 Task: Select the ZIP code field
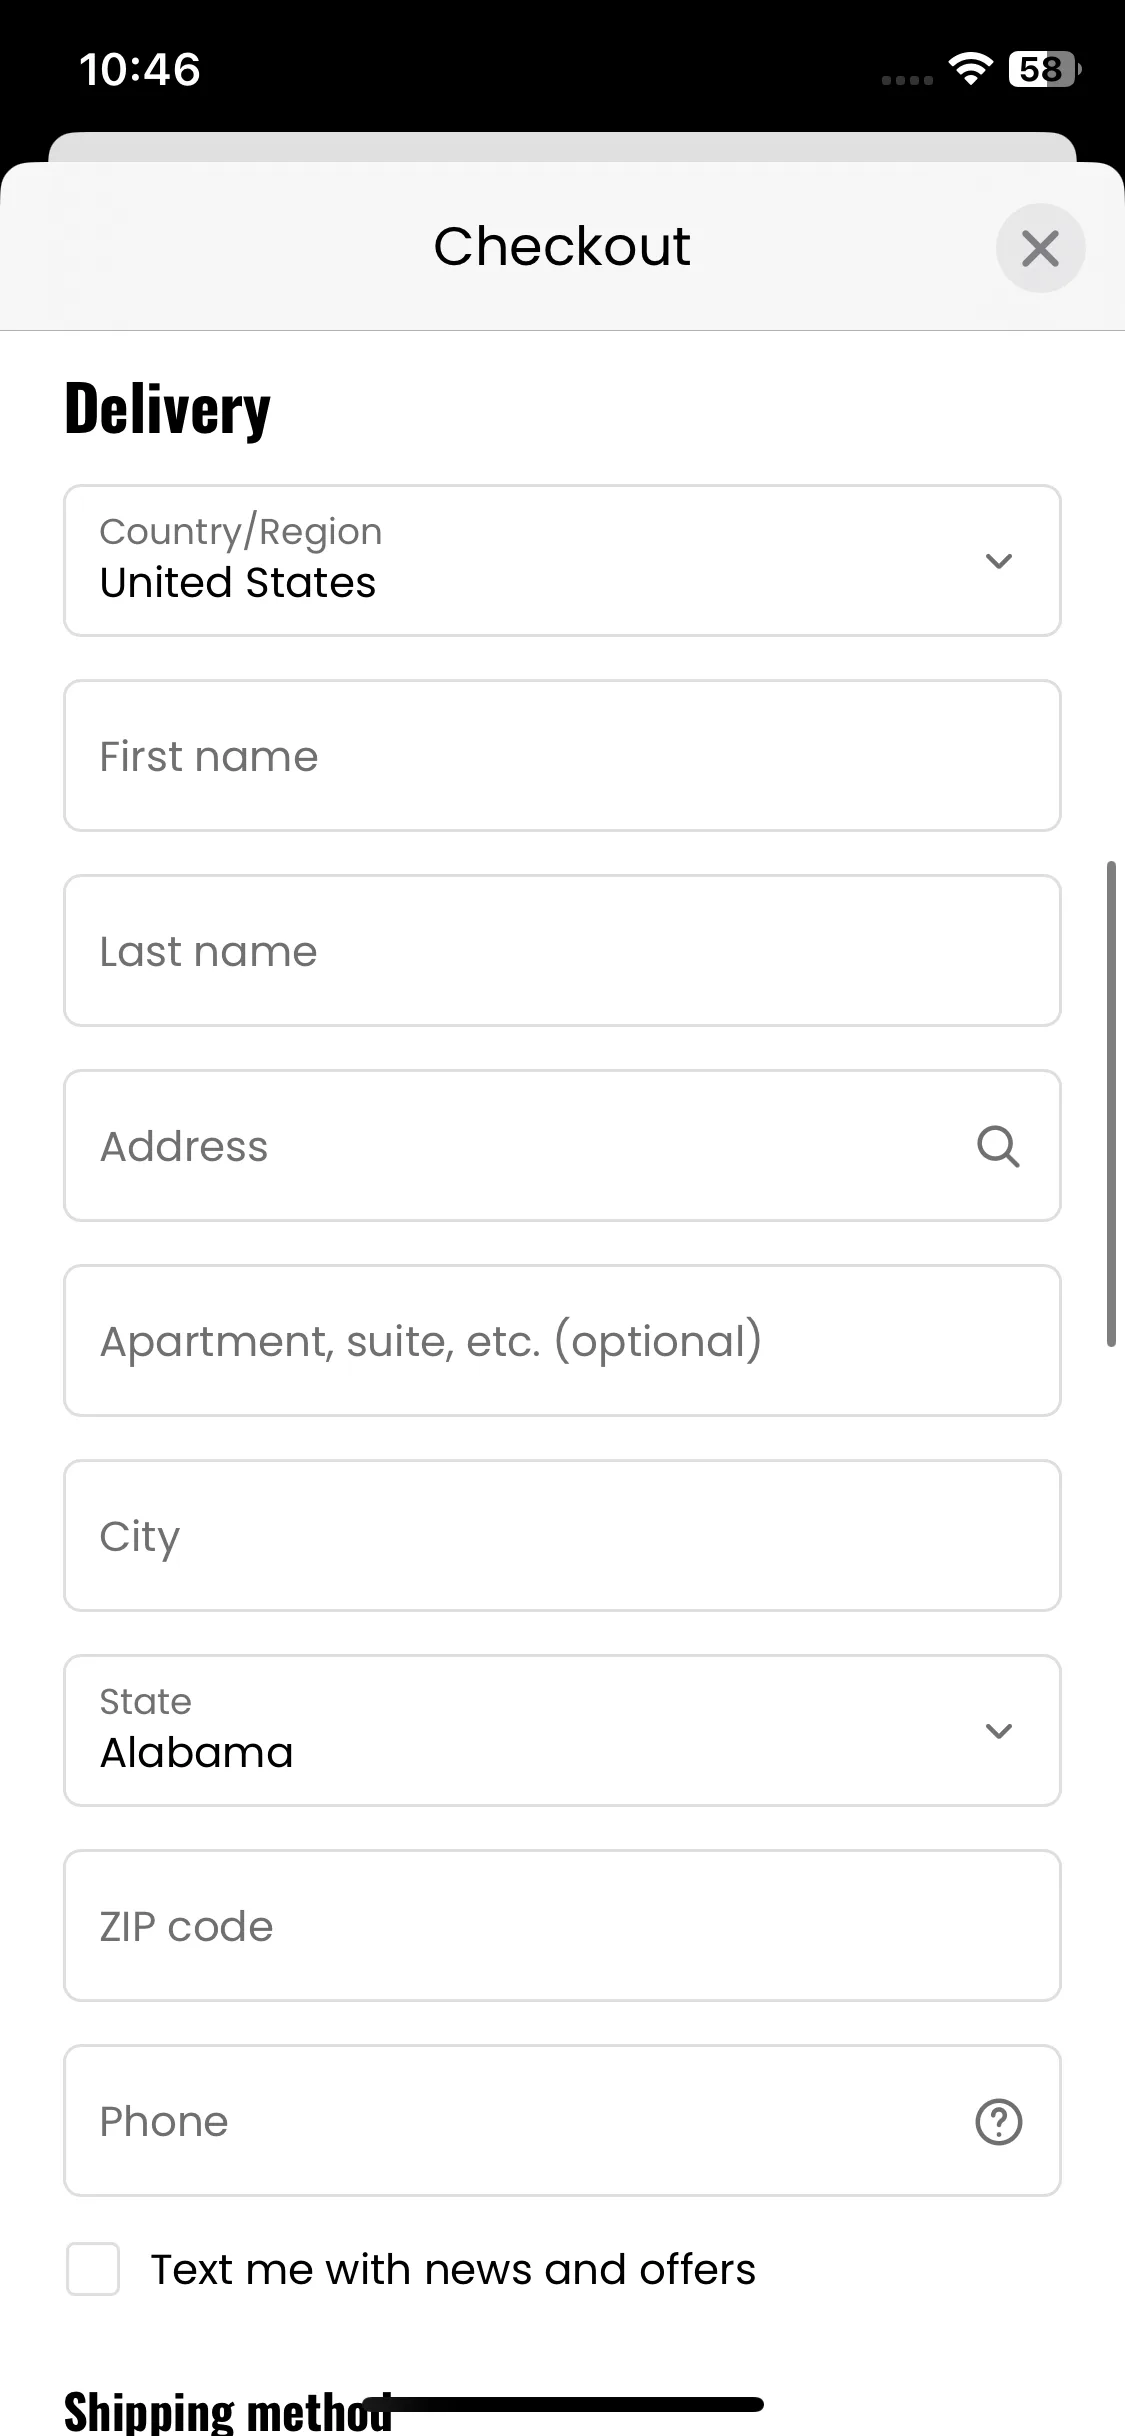click(562, 1926)
